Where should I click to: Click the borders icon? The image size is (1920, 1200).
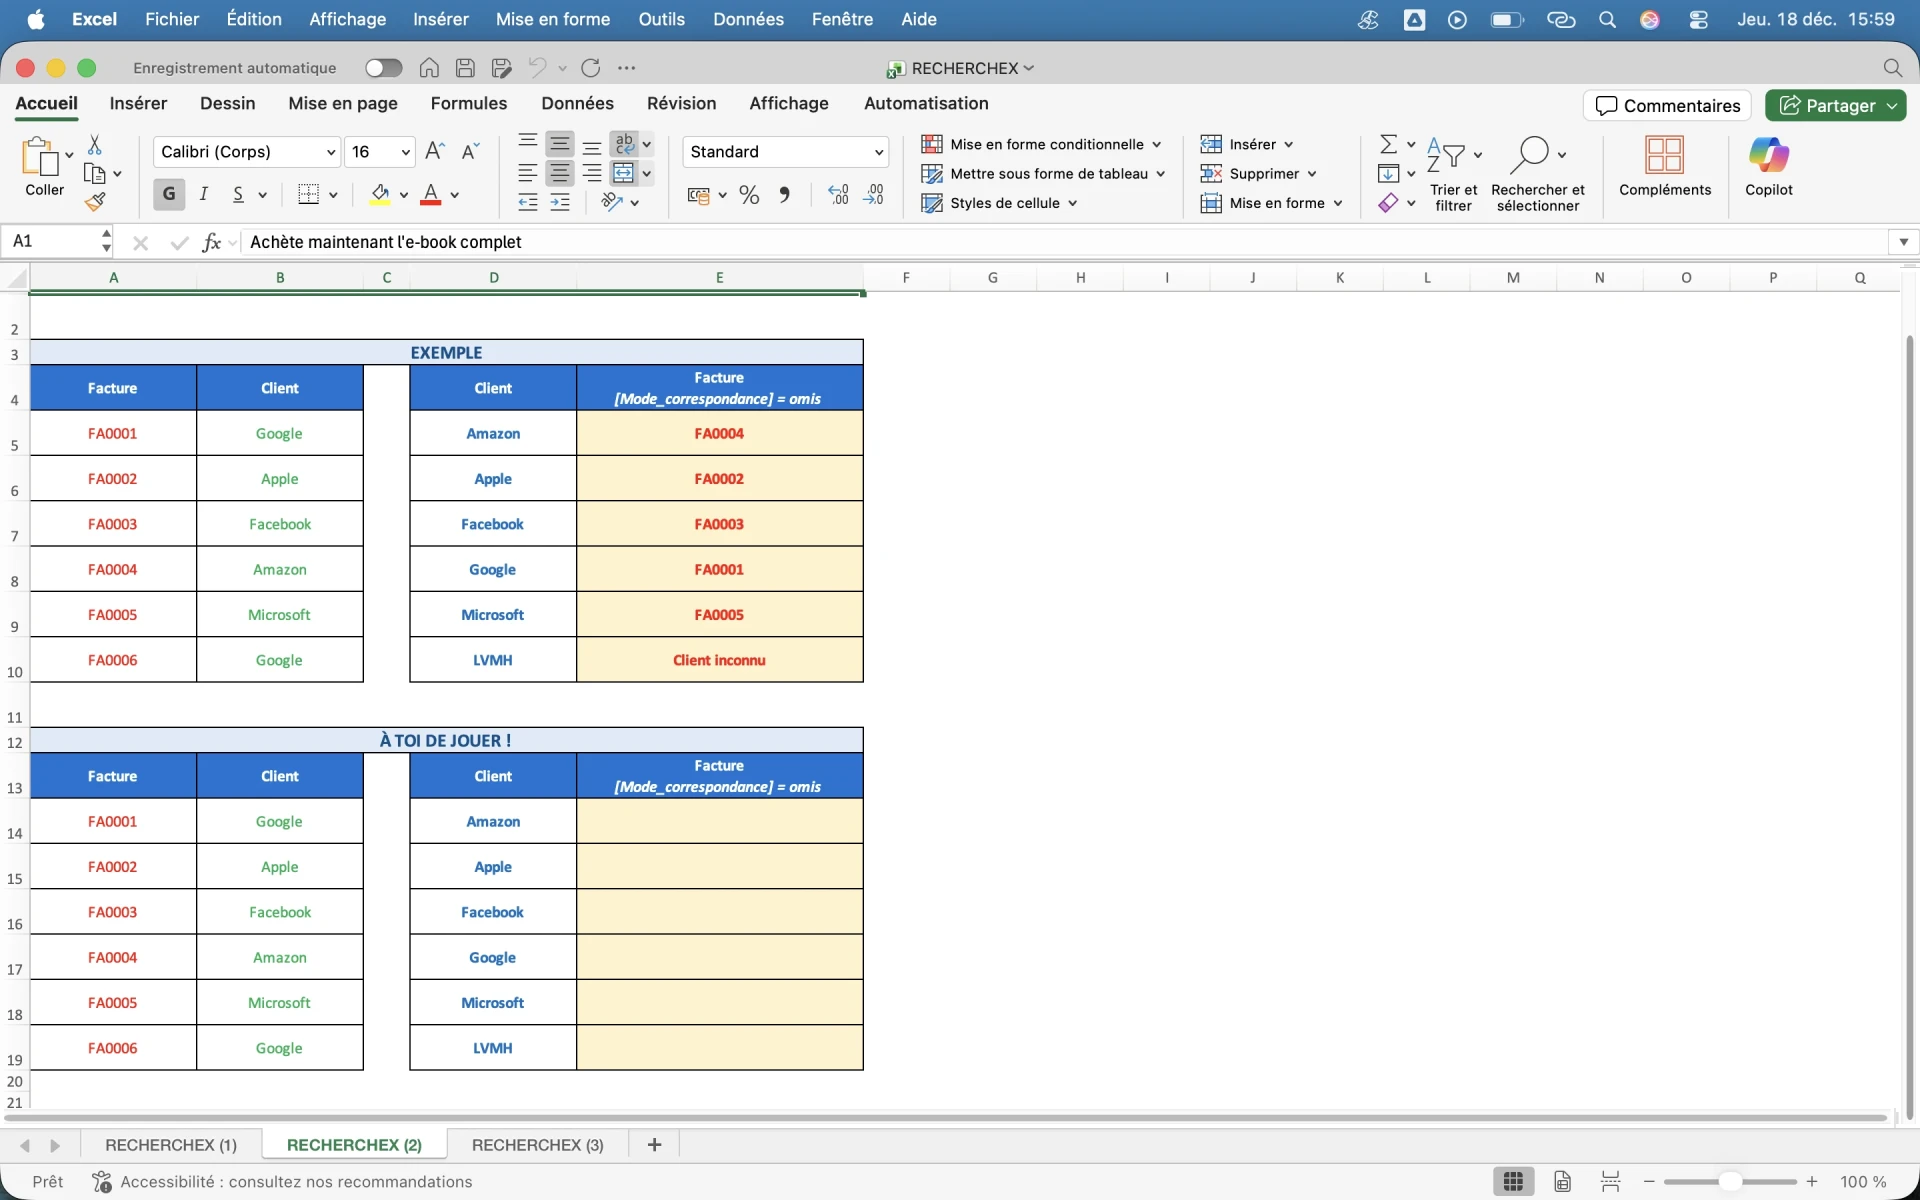pos(308,194)
